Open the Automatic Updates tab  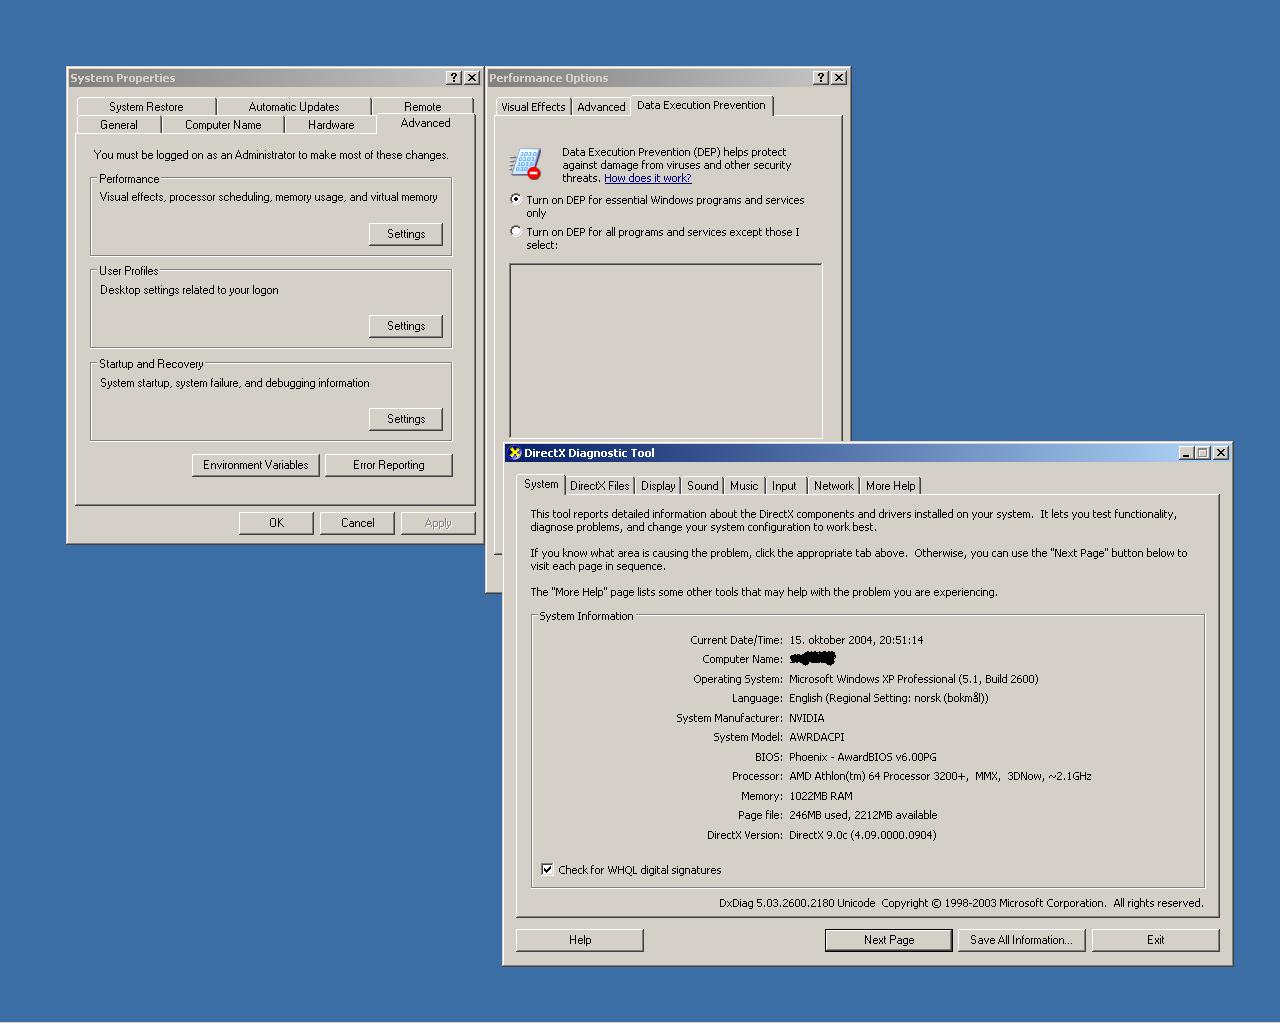coord(293,107)
